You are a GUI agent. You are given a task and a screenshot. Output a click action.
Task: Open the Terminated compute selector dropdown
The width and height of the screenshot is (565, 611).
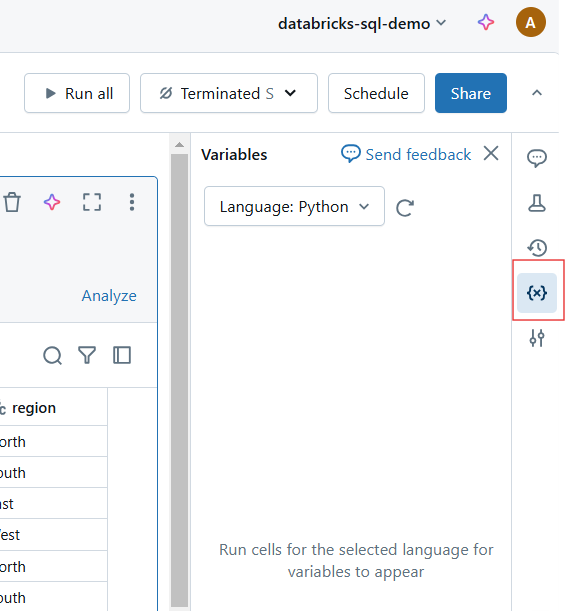tap(229, 93)
